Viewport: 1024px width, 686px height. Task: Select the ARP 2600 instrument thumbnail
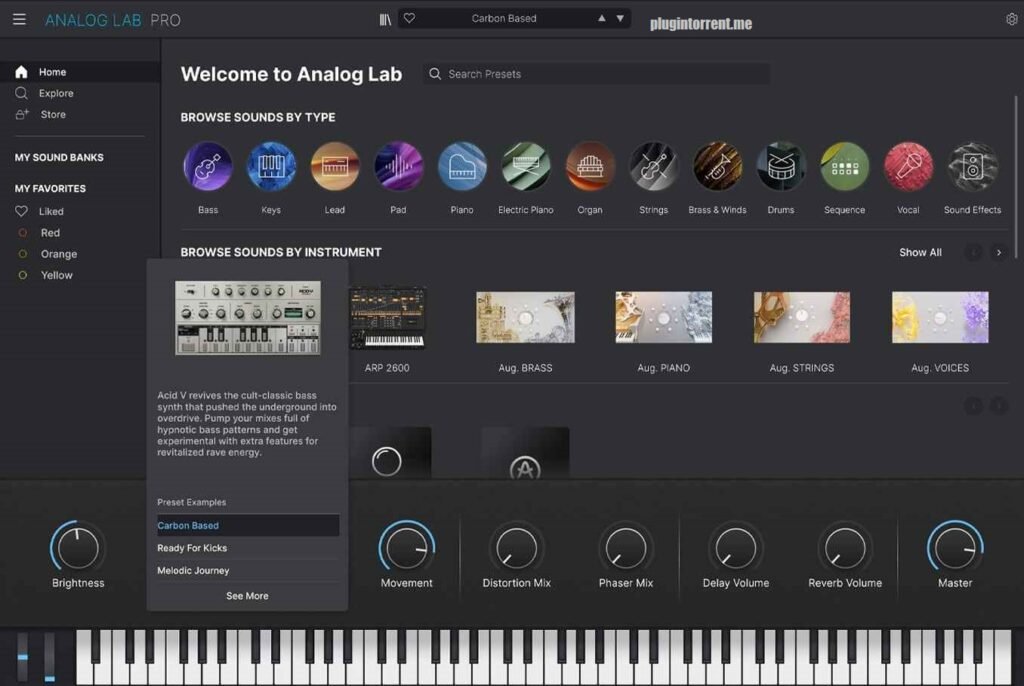tap(388, 317)
